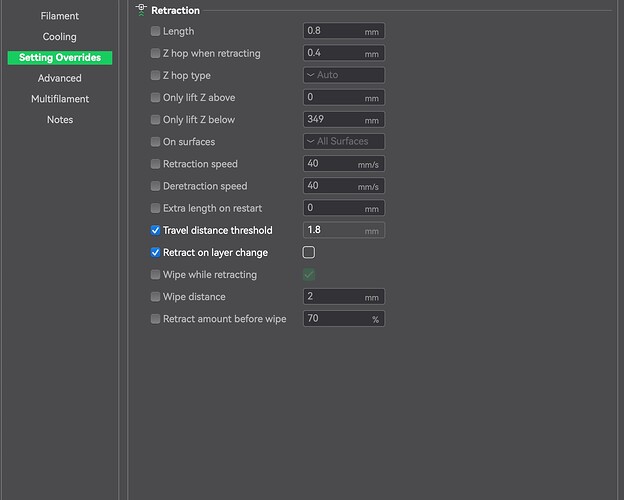The image size is (624, 500).
Task: Enable the Wipe distance override checkbox
Action: tap(155, 297)
